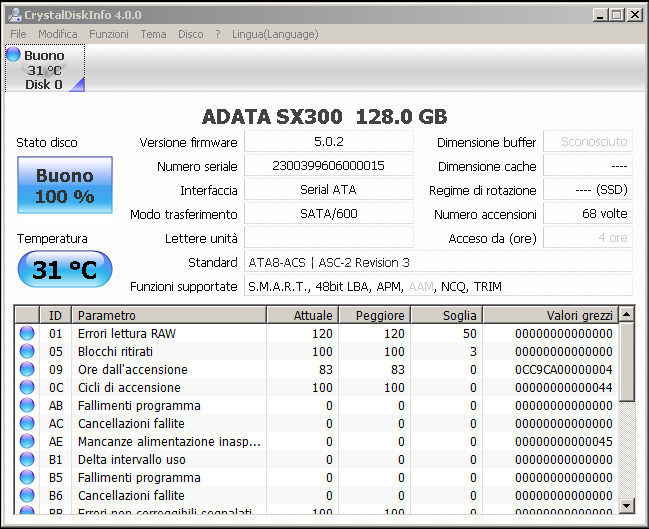Viewport: 649px width, 529px height.
Task: Click status orb for B6 Cancellazioni fallite row
Action: pyautogui.click(x=27, y=495)
